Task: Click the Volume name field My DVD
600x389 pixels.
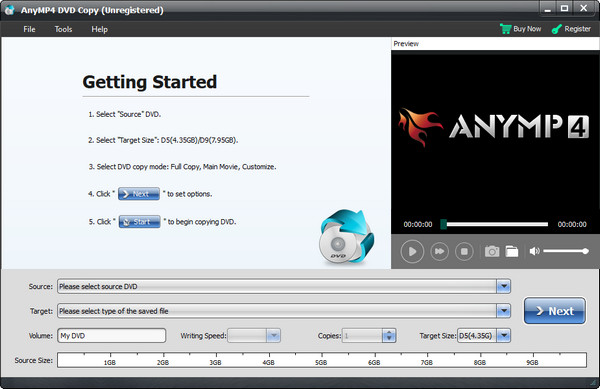Action: coord(112,335)
